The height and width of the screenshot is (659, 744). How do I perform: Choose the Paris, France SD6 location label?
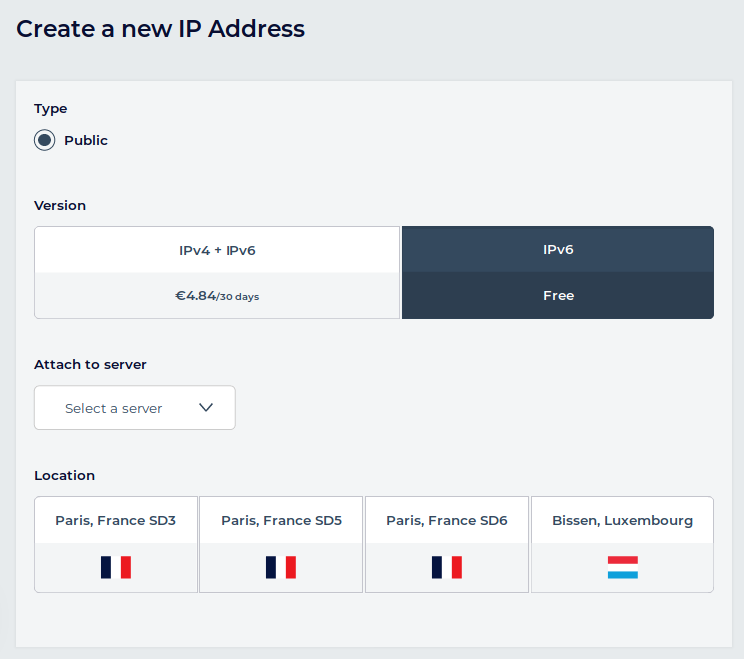click(447, 521)
